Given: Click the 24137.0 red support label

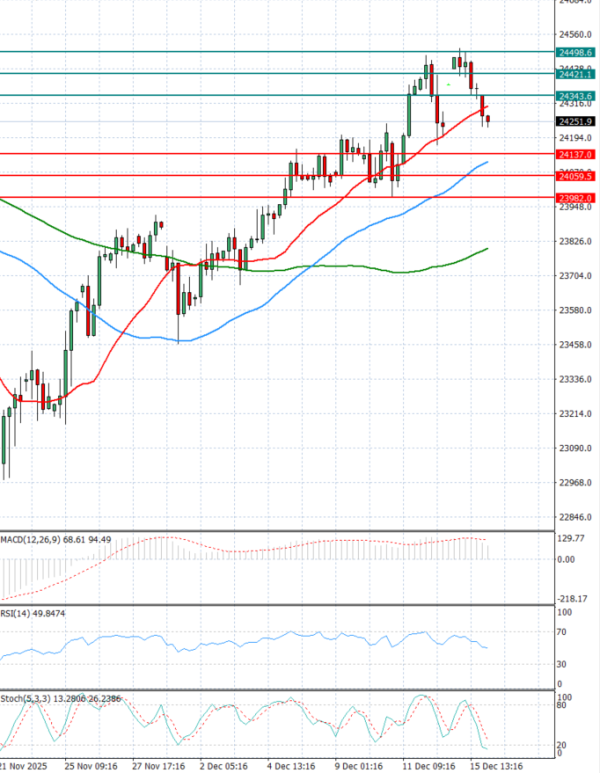Looking at the screenshot, I should pos(576,155).
